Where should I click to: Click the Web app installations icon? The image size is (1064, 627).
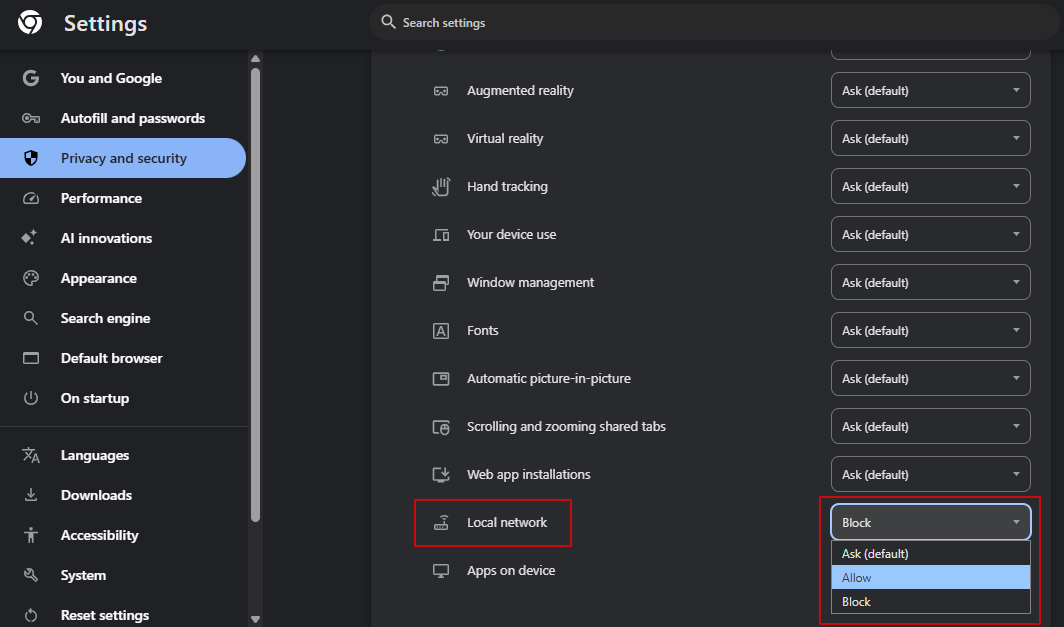coord(441,474)
